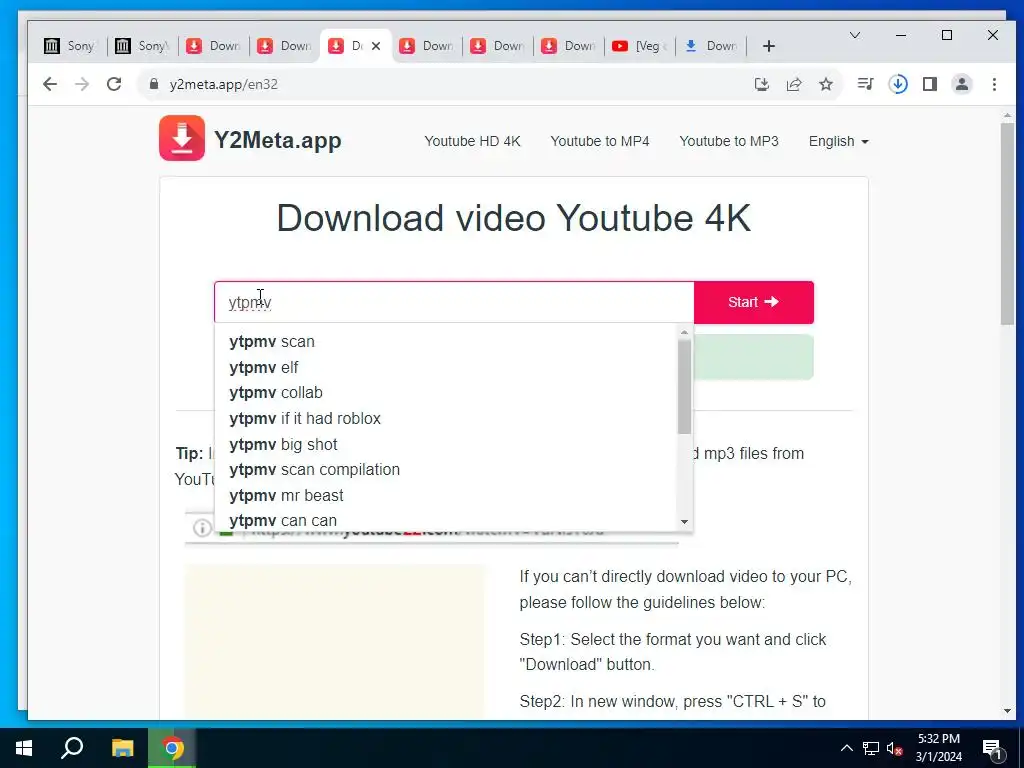Switch to the first Sony tab
This screenshot has width=1024, height=768.
(x=70, y=46)
